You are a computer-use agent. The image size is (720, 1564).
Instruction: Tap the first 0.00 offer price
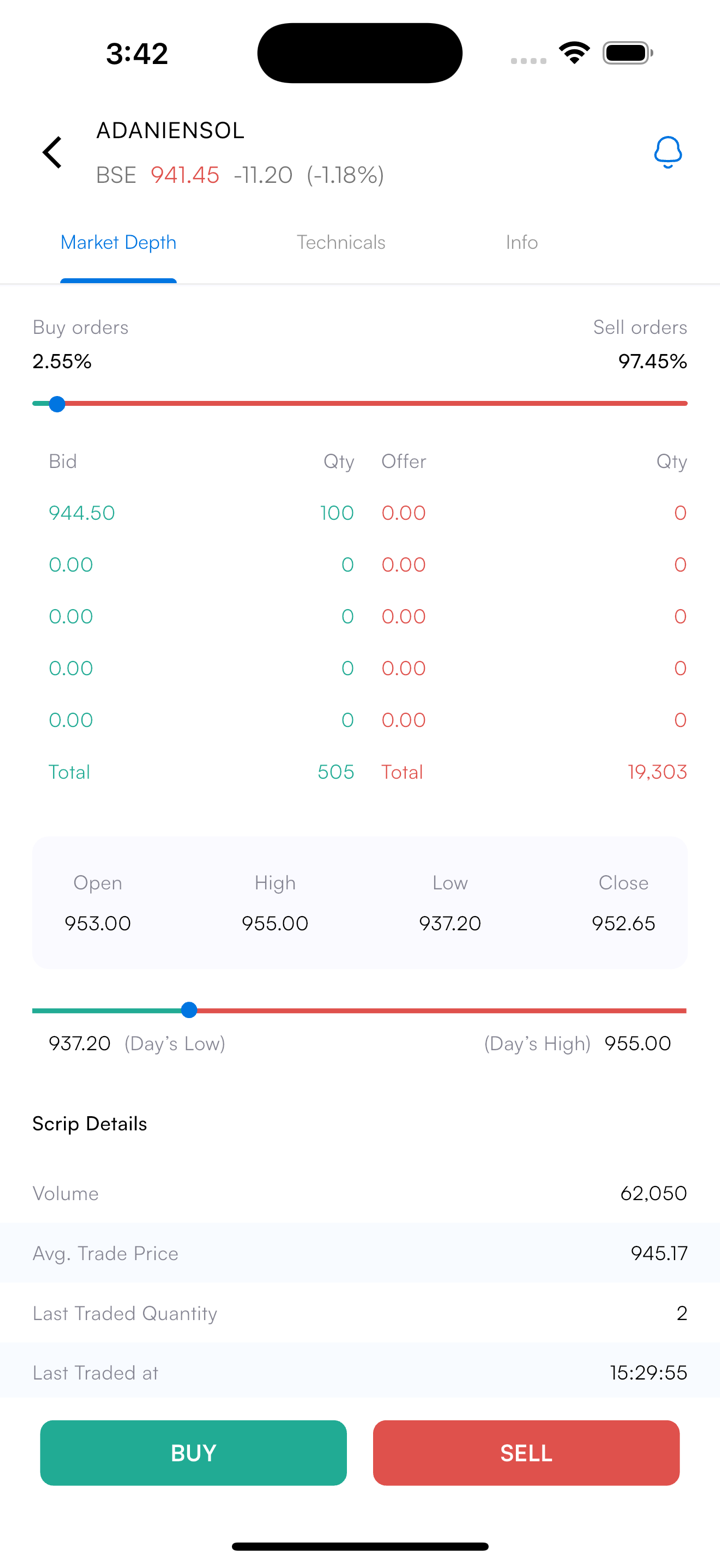(404, 514)
